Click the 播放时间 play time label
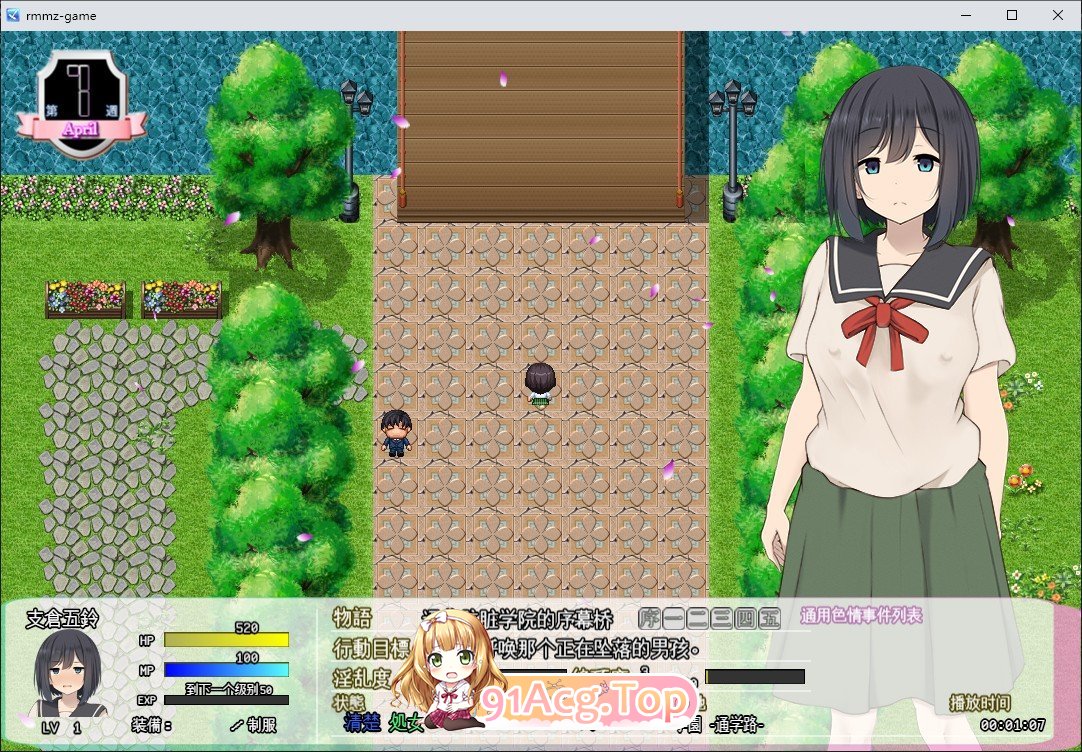The height and width of the screenshot is (752, 1082). click(x=980, y=703)
